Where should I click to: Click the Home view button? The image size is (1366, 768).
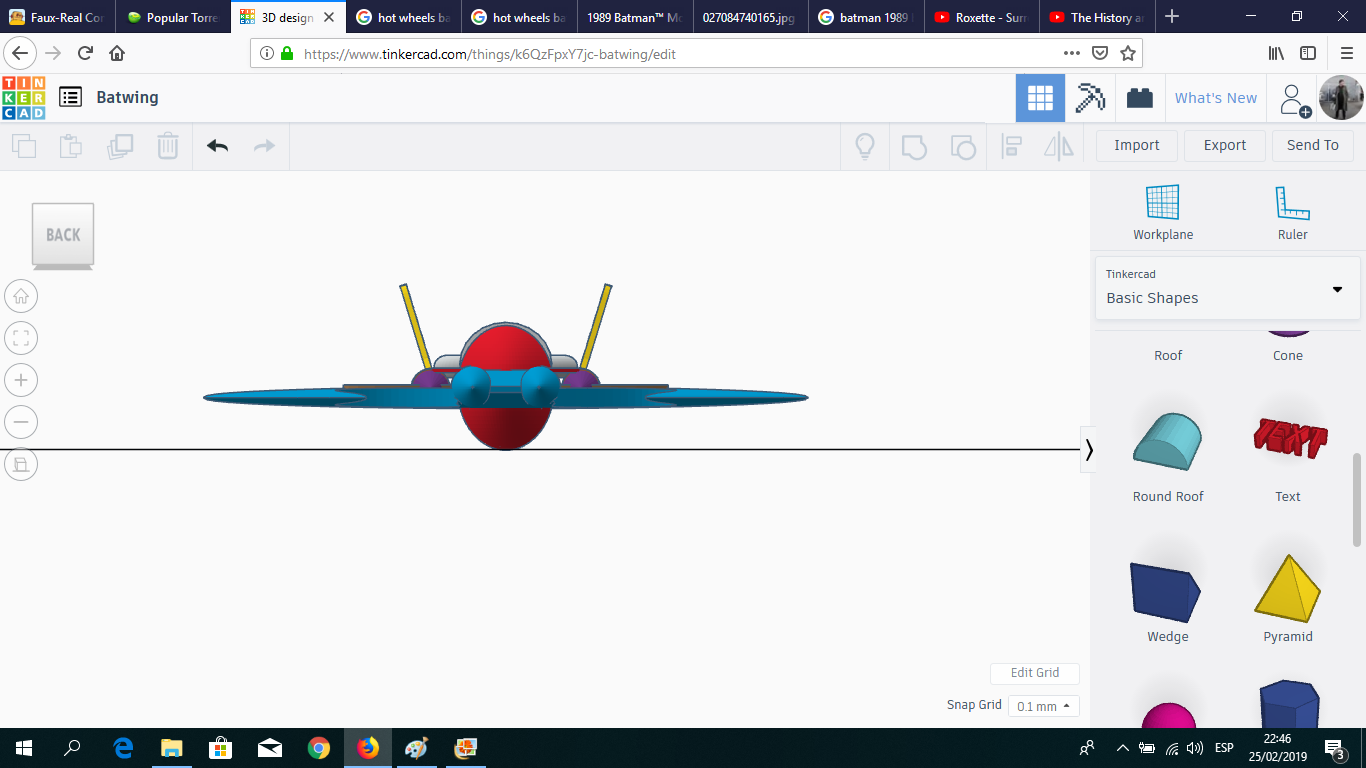[x=21, y=296]
